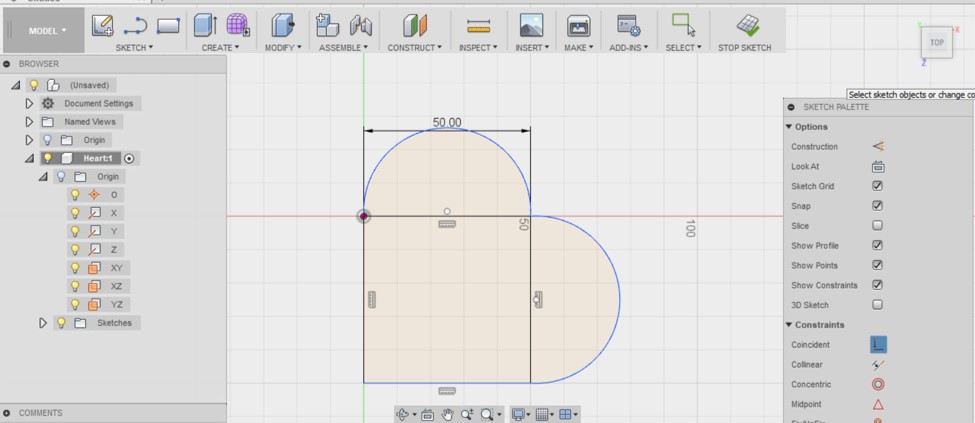Open the INSERT menu
Viewport: 975px width, 423px height.
532,47
